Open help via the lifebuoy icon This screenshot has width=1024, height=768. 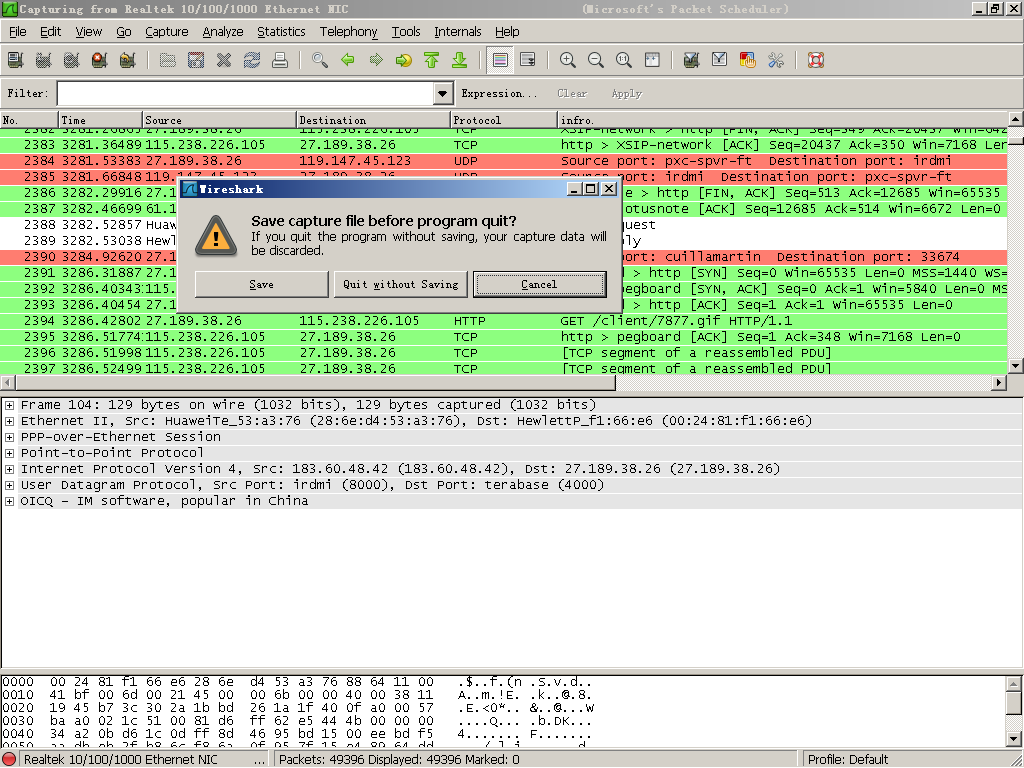click(x=816, y=60)
